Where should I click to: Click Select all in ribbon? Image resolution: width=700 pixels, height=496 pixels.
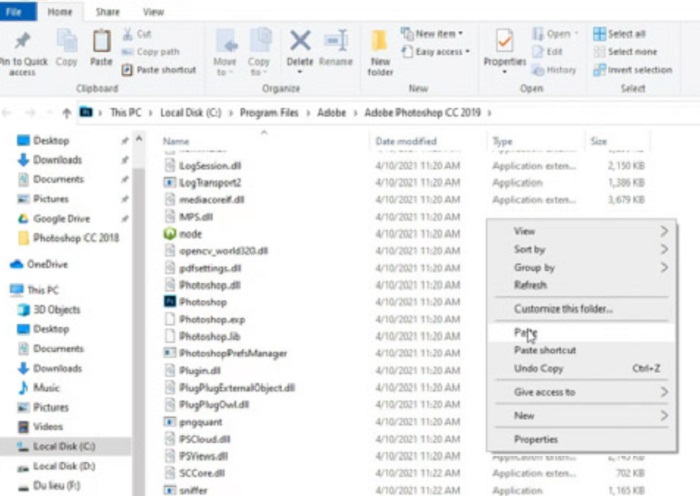click(619, 34)
